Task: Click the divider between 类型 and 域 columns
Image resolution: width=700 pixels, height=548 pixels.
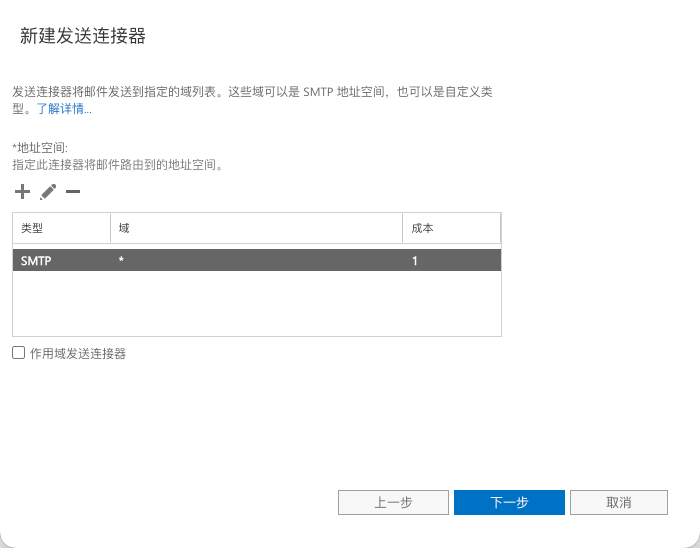Action: pos(110,228)
